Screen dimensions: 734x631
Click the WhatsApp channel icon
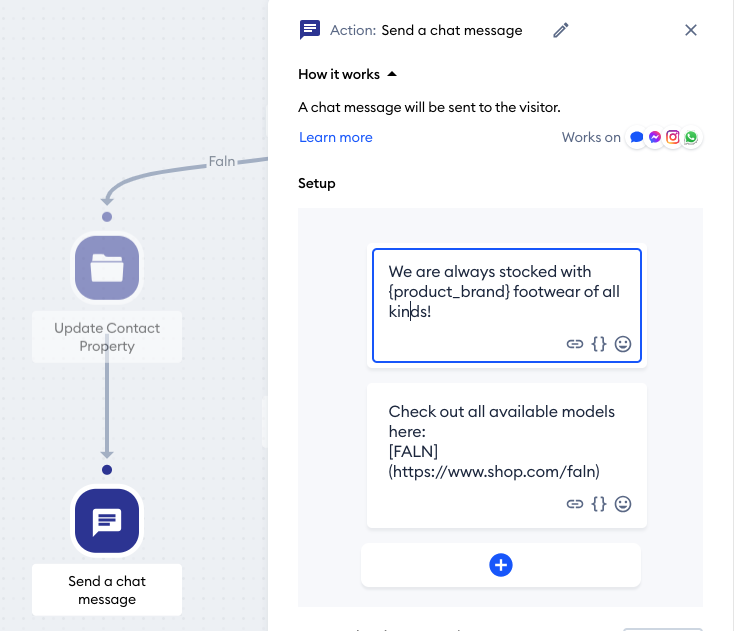point(691,138)
